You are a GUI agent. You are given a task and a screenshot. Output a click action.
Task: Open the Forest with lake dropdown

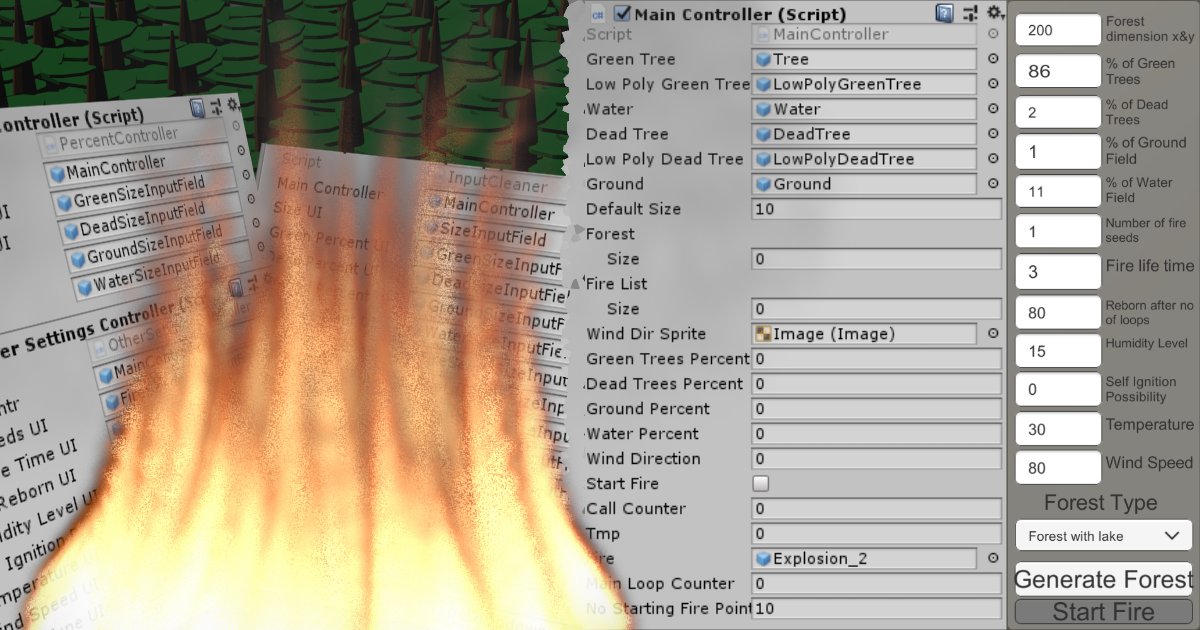click(1103, 535)
